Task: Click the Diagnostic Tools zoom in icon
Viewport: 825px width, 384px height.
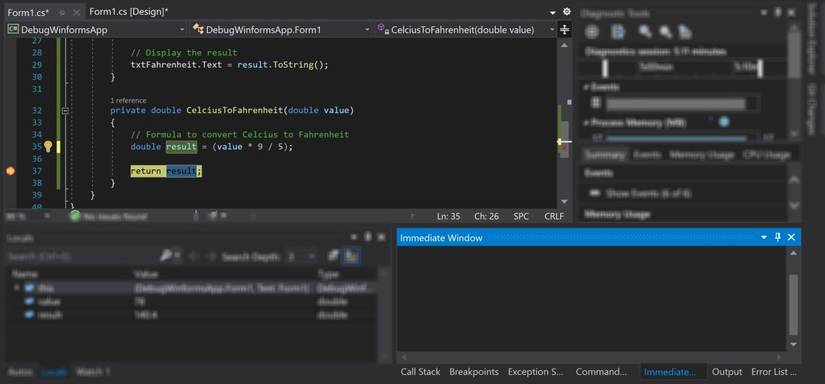Action: [x=645, y=32]
